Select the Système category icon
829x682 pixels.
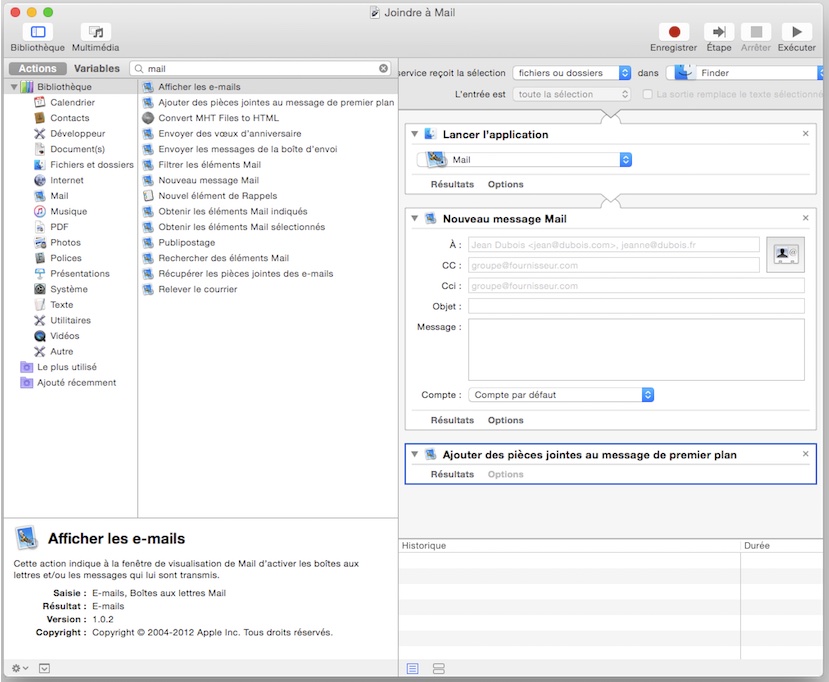coord(40,289)
